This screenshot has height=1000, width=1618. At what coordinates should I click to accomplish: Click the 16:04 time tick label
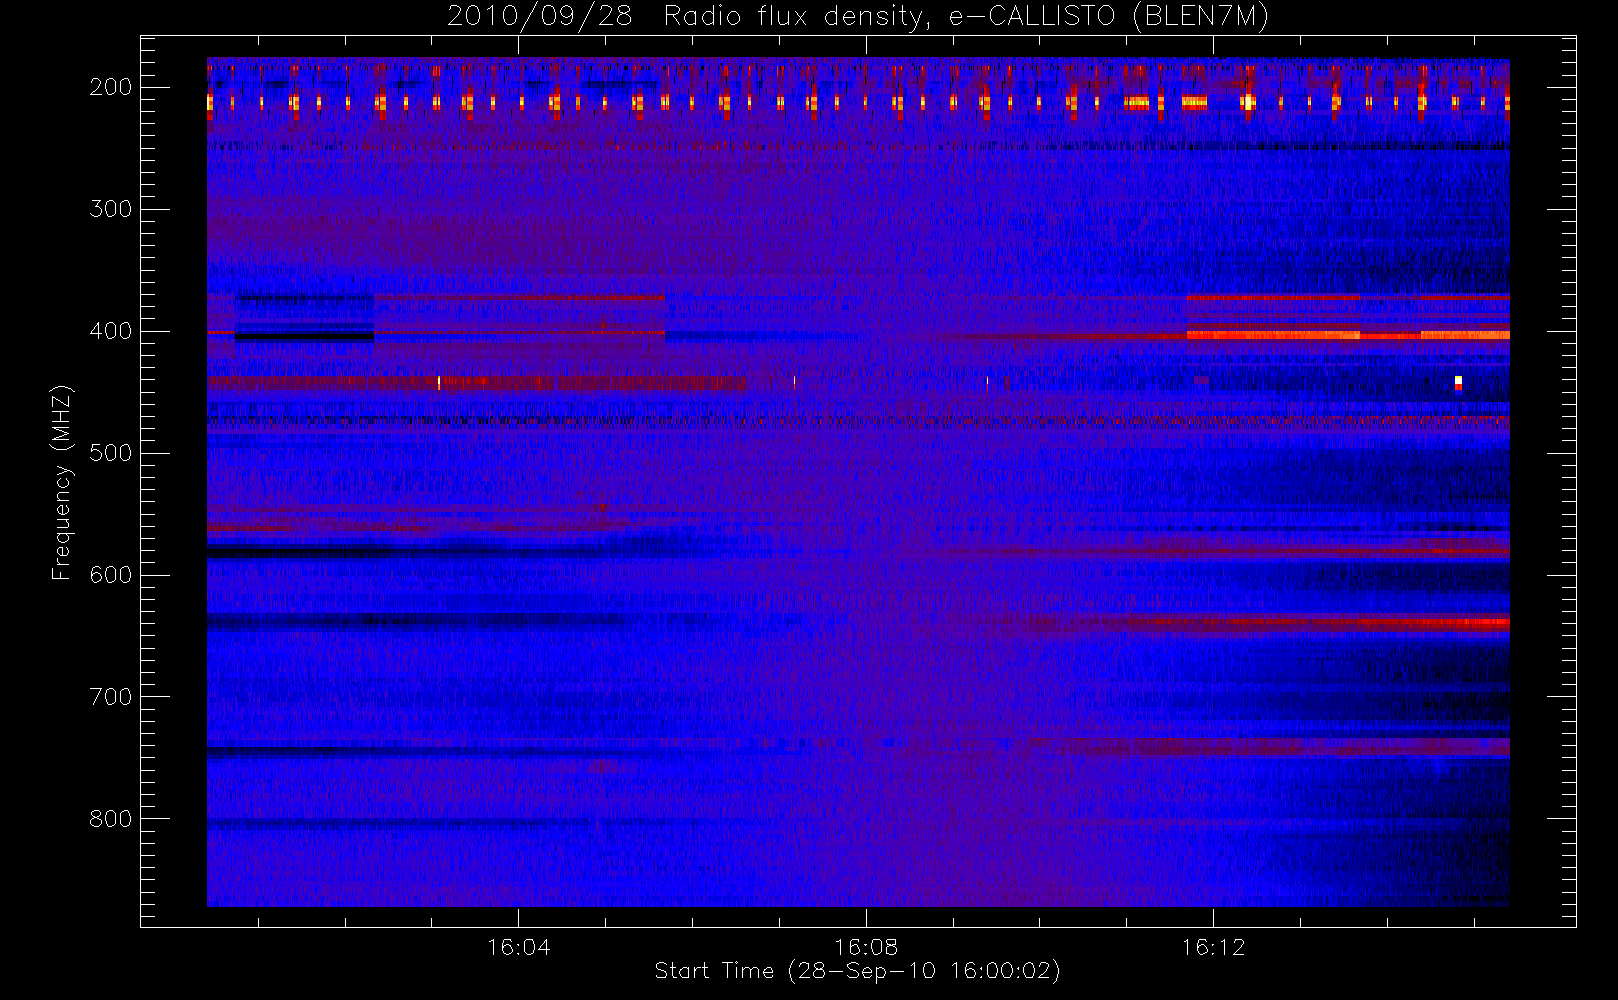click(518, 947)
